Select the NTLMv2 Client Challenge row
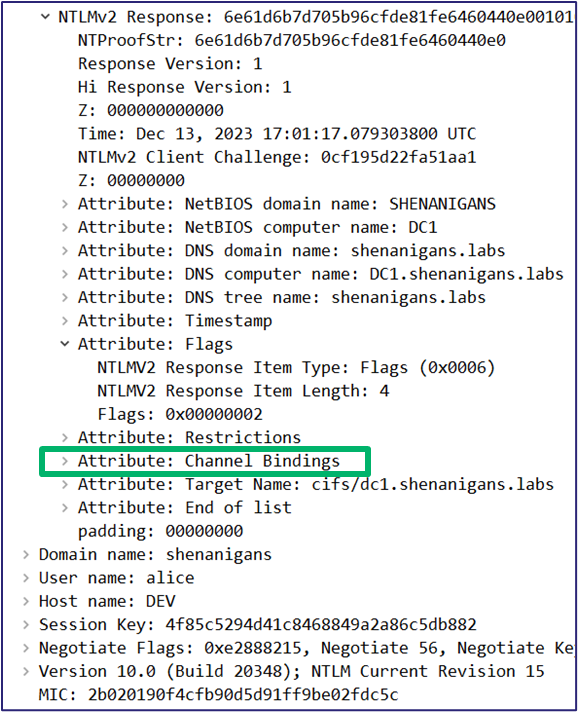Screen dimensions: 578x712 click(x=277, y=157)
